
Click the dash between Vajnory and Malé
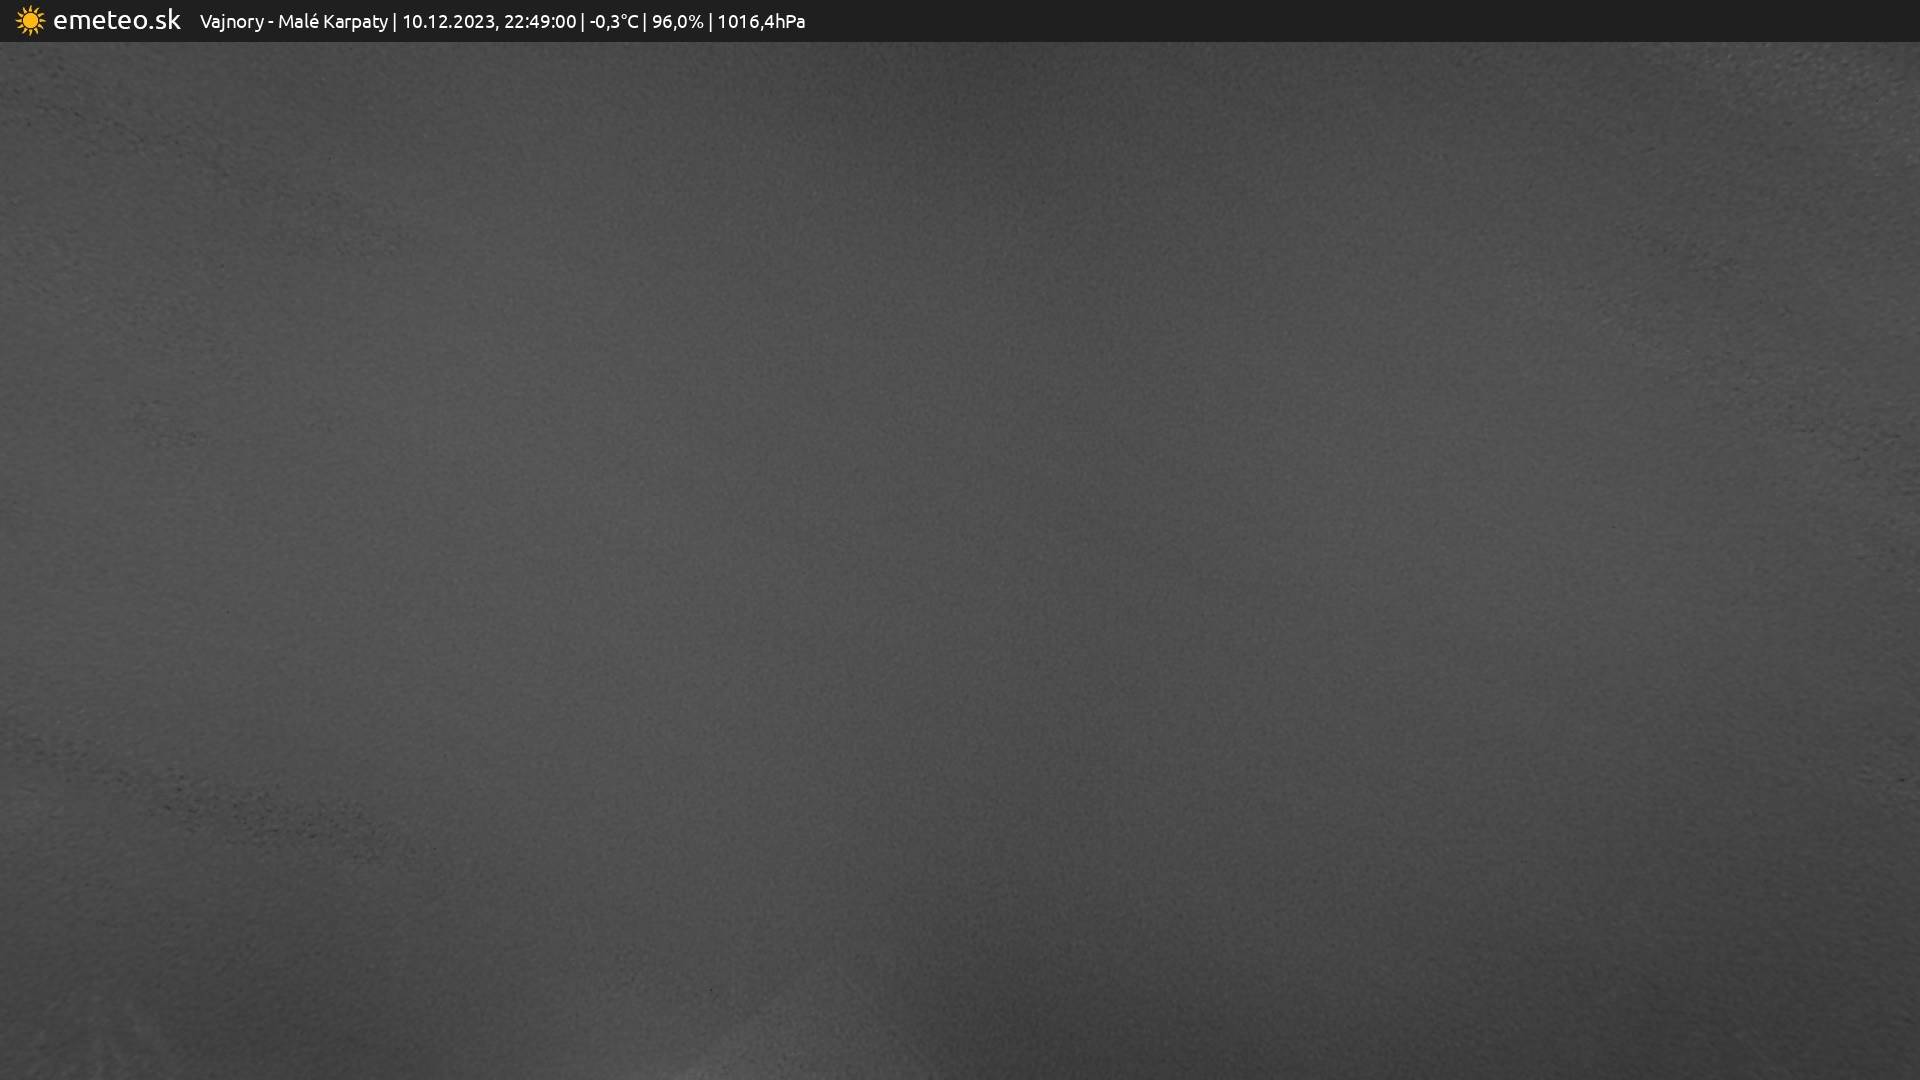(271, 22)
